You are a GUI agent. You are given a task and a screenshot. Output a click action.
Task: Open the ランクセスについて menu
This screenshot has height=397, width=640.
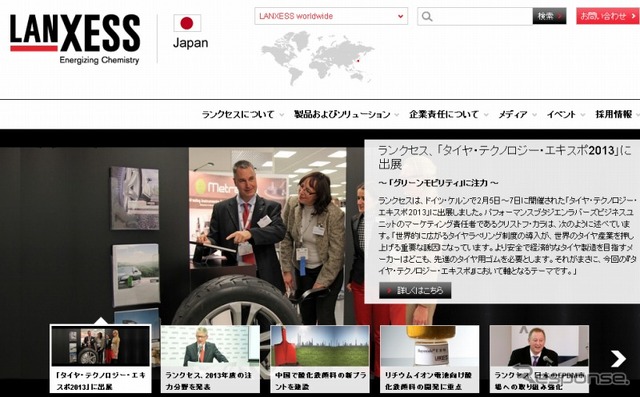click(x=238, y=115)
